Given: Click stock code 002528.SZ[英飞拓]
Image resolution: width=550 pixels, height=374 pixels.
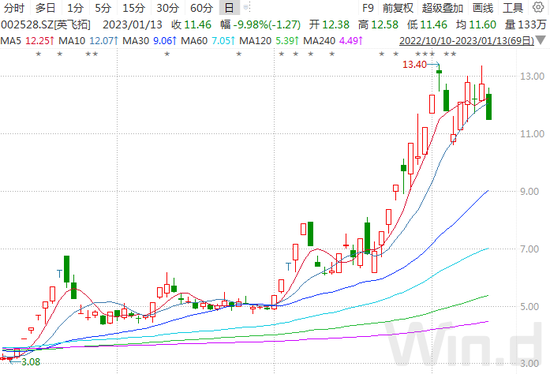Looking at the screenshot, I should pyautogui.click(x=46, y=25).
